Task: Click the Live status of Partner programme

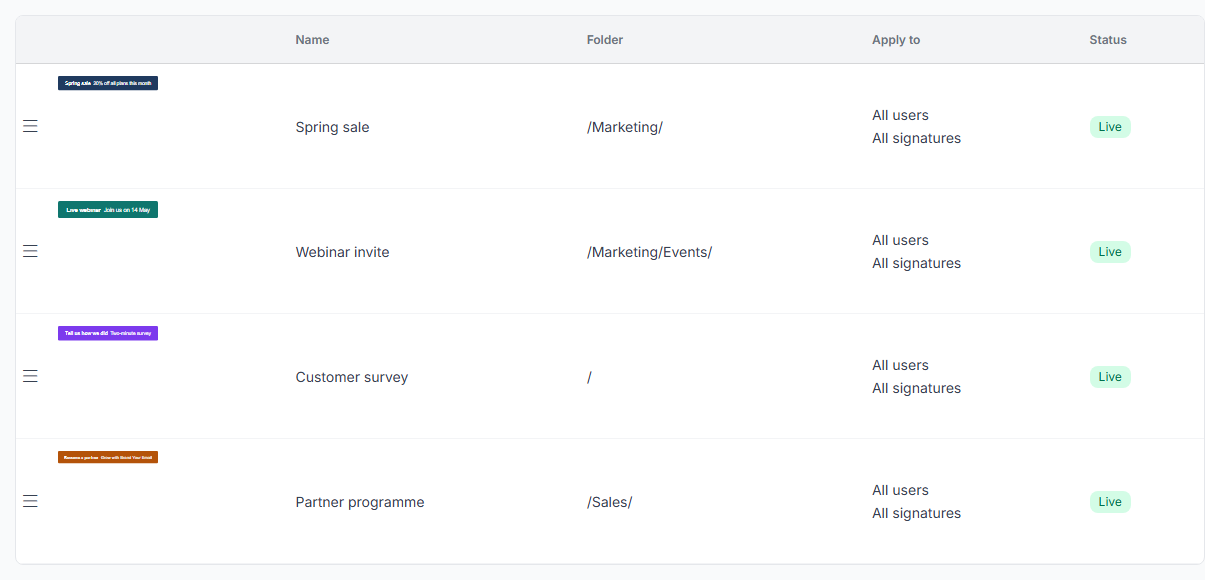Action: 1110,502
